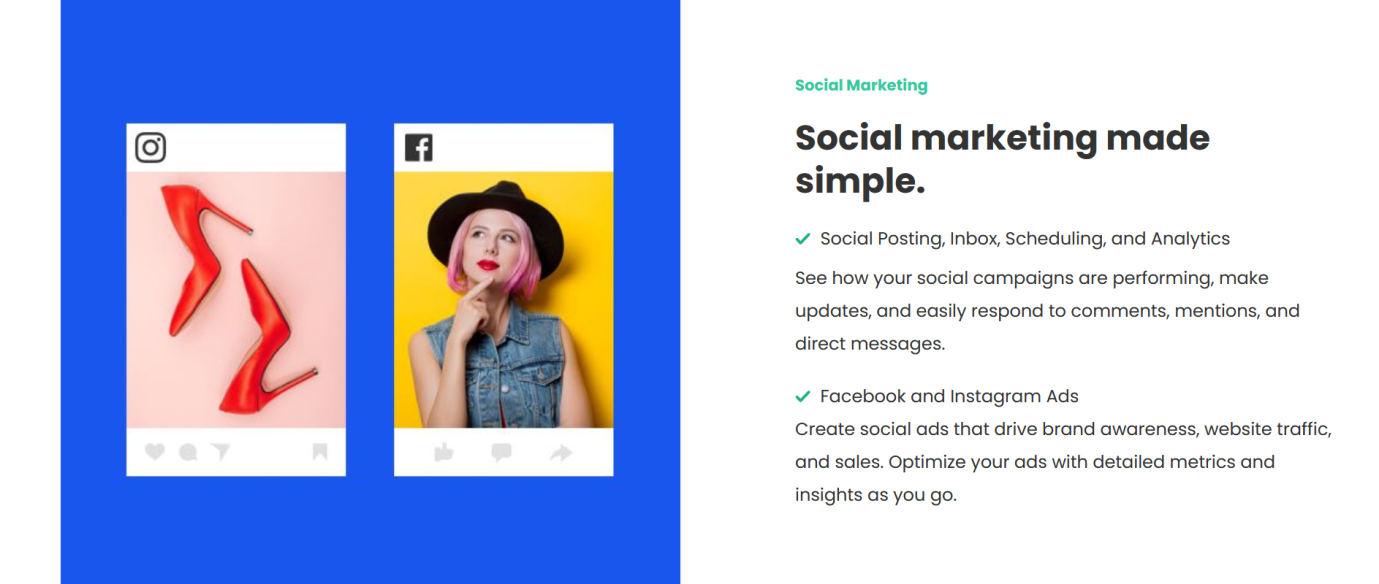Screen dimensions: 1379x584
Task: Click 'Facebook and Instagram Ads' text
Action: 949,396
